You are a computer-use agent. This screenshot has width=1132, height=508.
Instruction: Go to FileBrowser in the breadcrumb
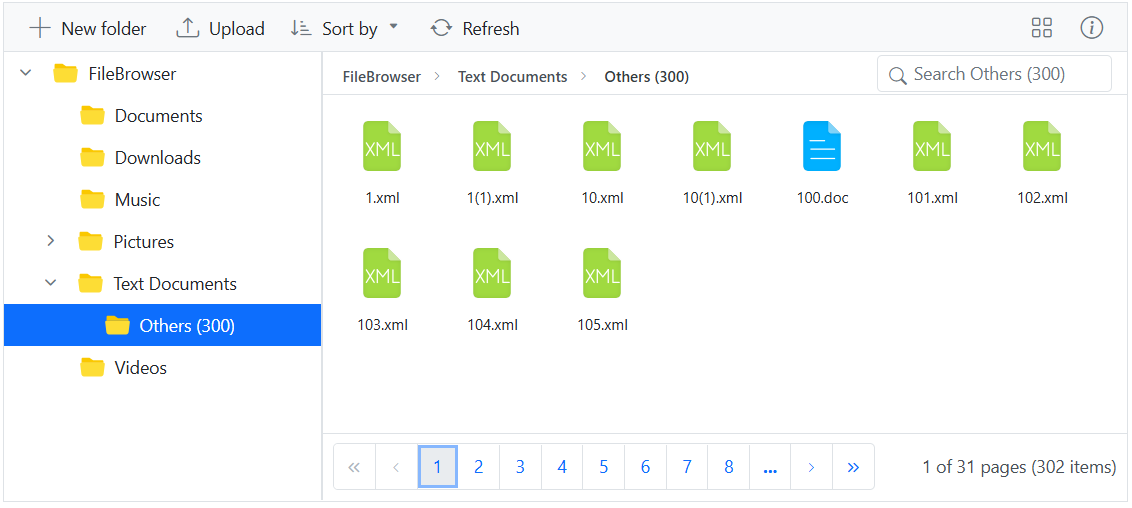tap(381, 76)
